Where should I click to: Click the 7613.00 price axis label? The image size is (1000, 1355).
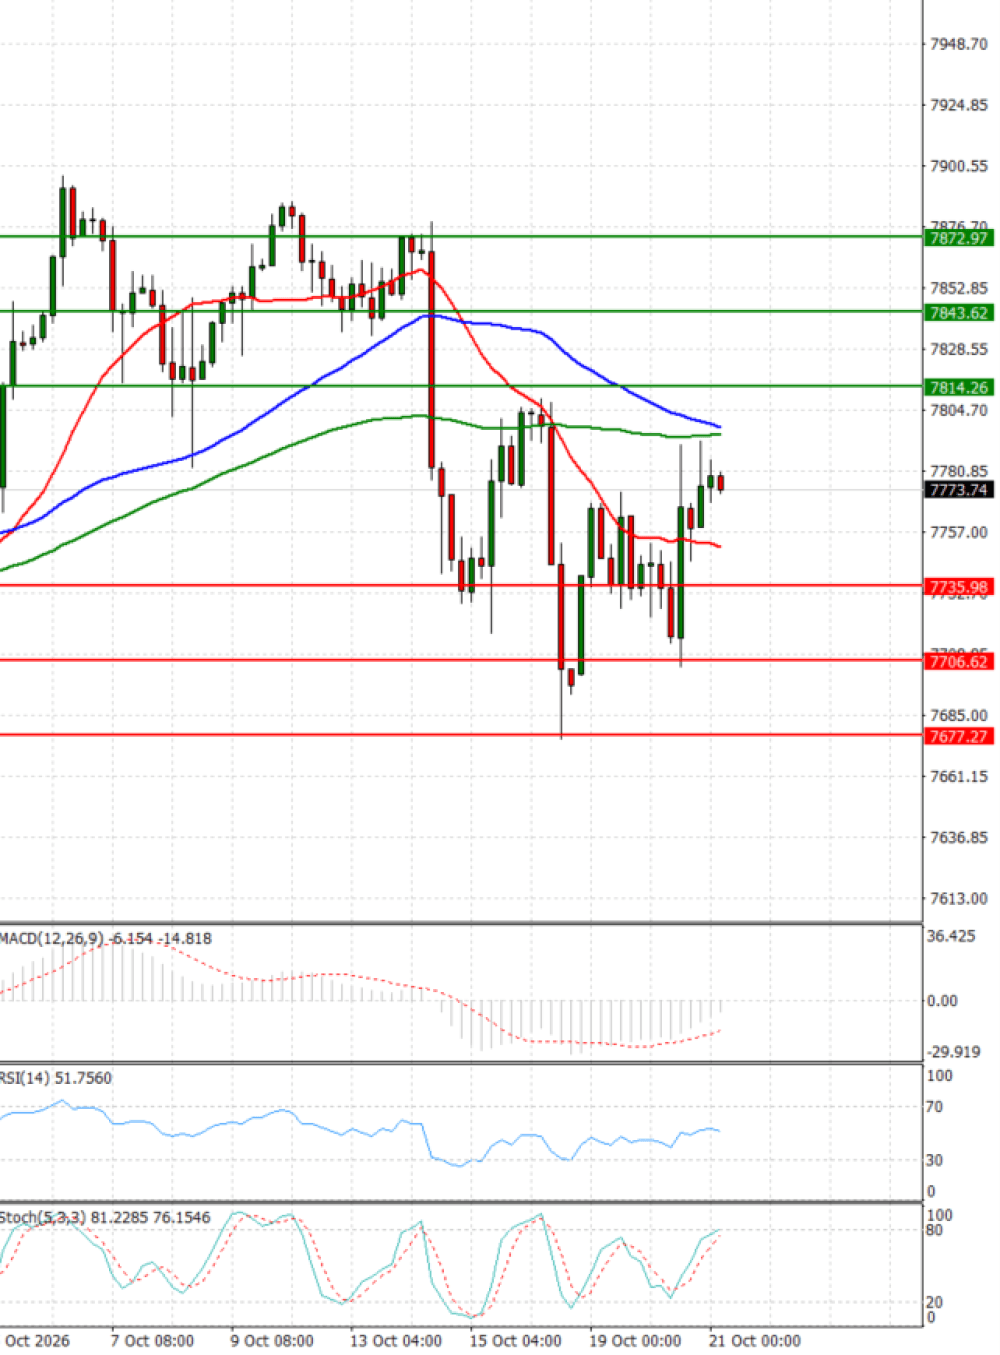(958, 898)
